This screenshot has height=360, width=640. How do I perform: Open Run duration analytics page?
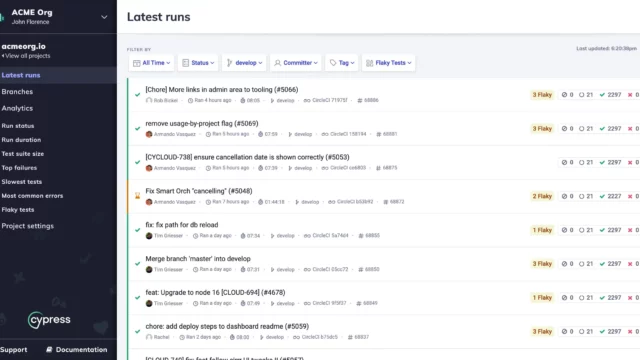click(x=21, y=140)
